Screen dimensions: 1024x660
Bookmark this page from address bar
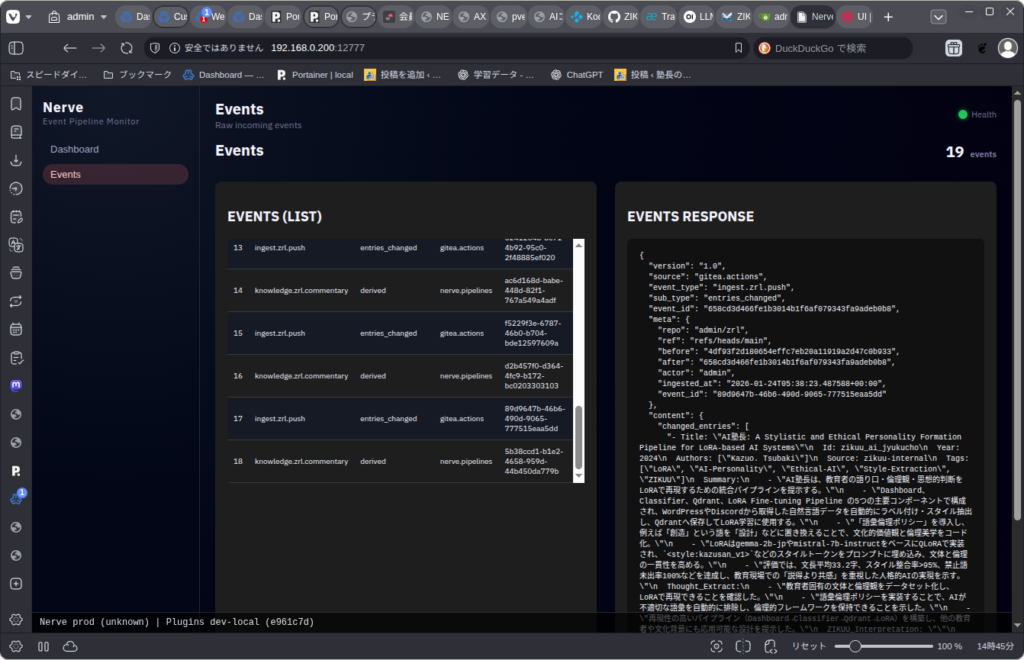[x=738, y=48]
